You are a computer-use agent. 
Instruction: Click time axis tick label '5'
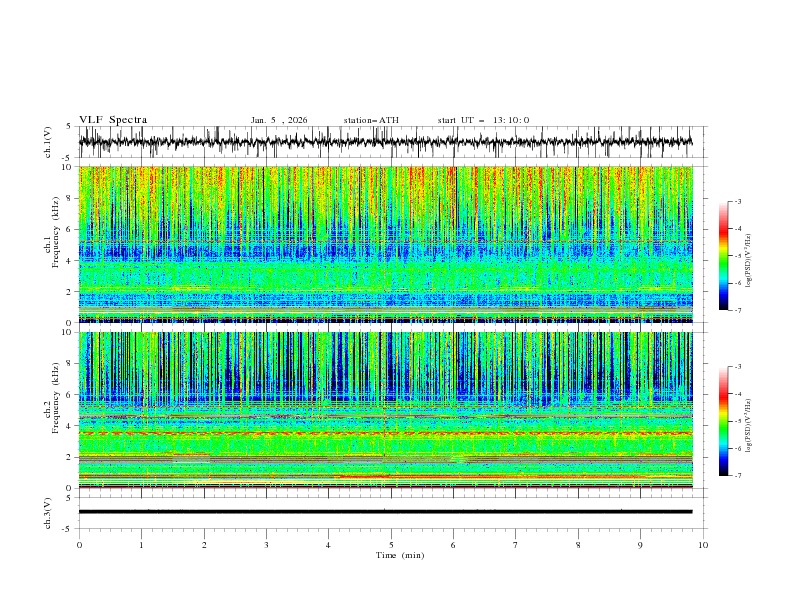tap(391, 545)
